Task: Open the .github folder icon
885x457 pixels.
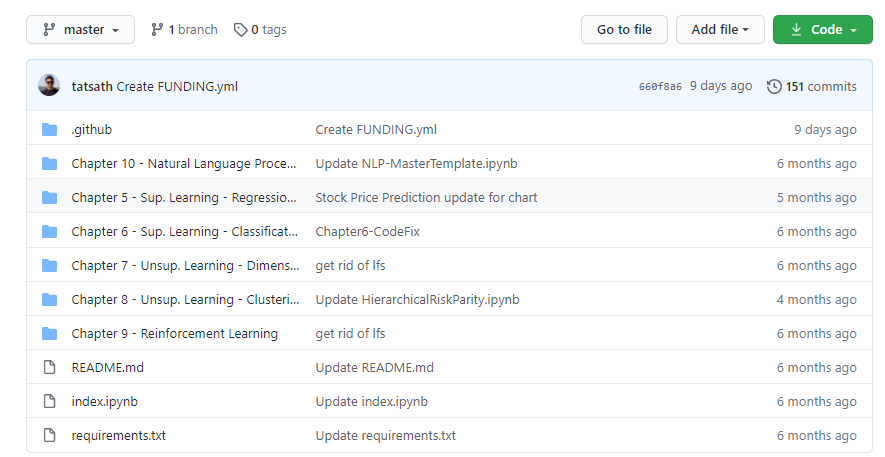Action: [x=50, y=130]
